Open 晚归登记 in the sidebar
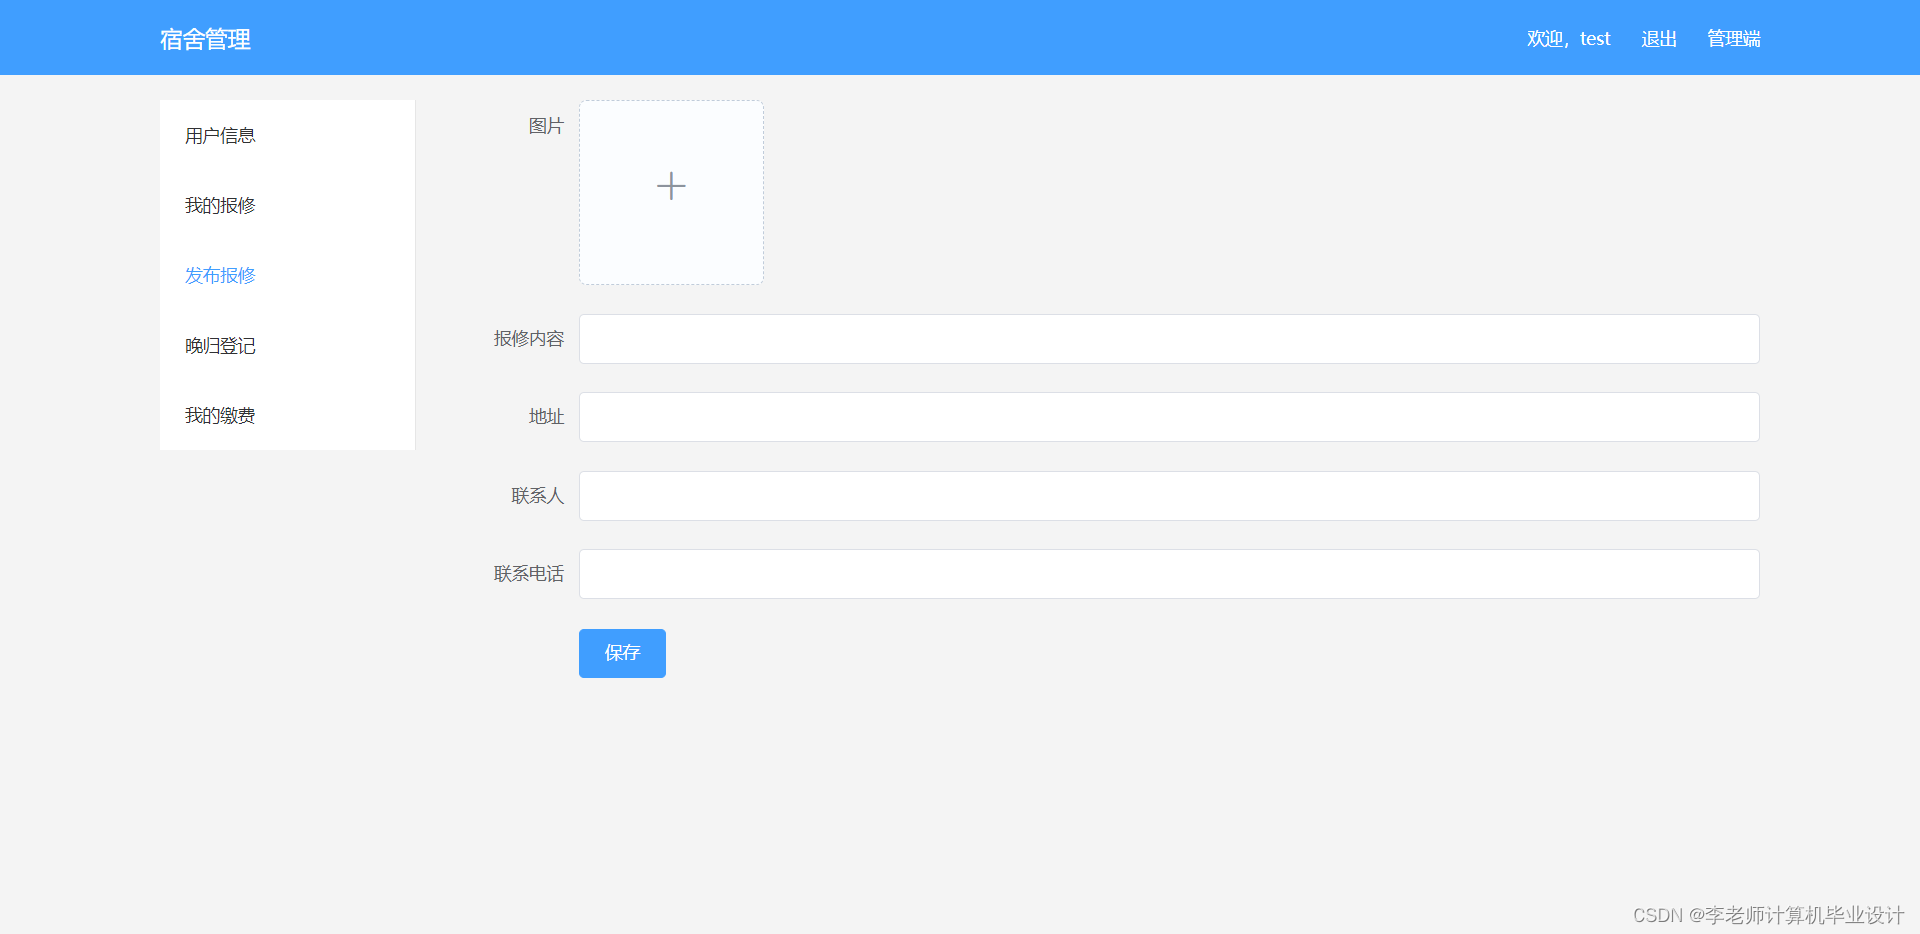Viewport: 1920px width, 934px height. point(219,345)
